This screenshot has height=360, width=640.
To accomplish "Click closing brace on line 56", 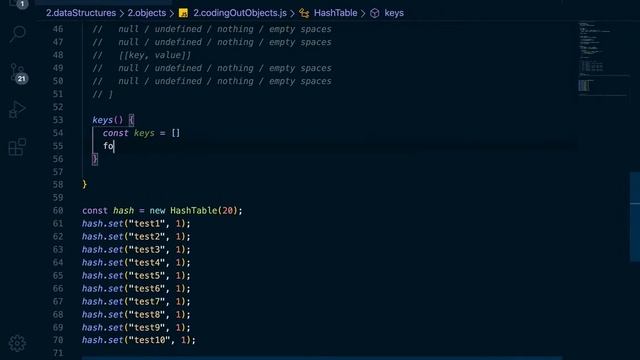I will point(95,159).
